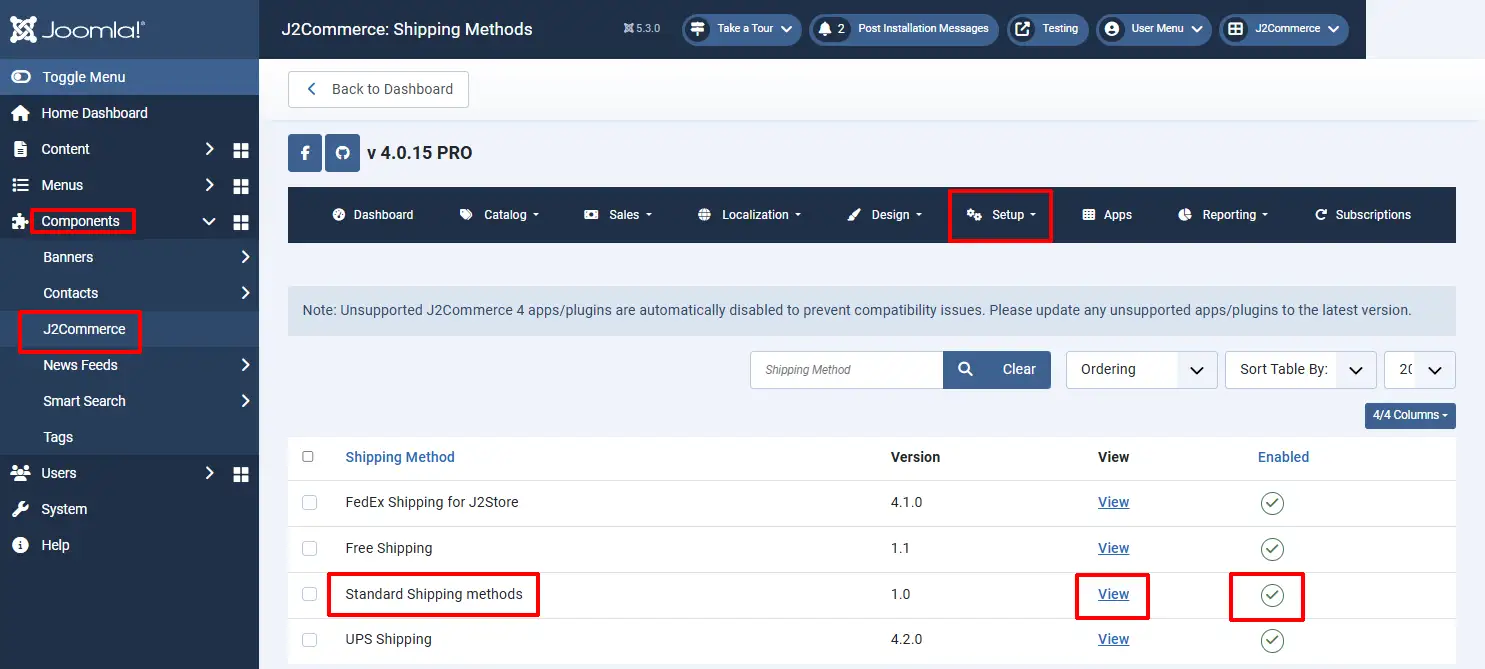This screenshot has width=1485, height=669.
Task: Open the Reporting menu
Action: click(1223, 215)
